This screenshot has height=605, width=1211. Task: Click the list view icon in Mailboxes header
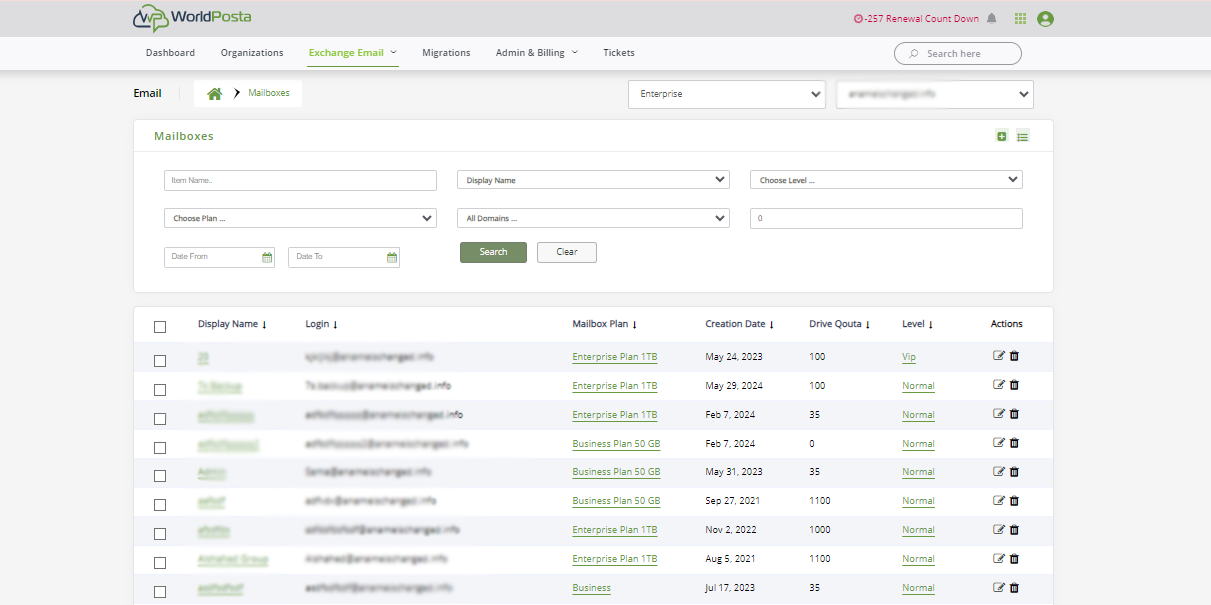(1022, 136)
